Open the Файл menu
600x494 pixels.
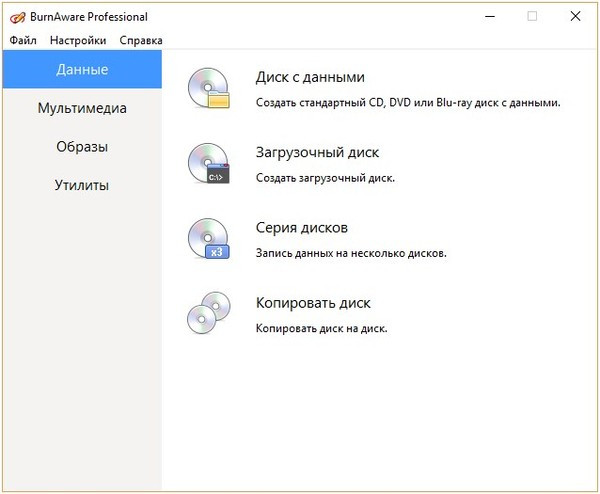(23, 40)
